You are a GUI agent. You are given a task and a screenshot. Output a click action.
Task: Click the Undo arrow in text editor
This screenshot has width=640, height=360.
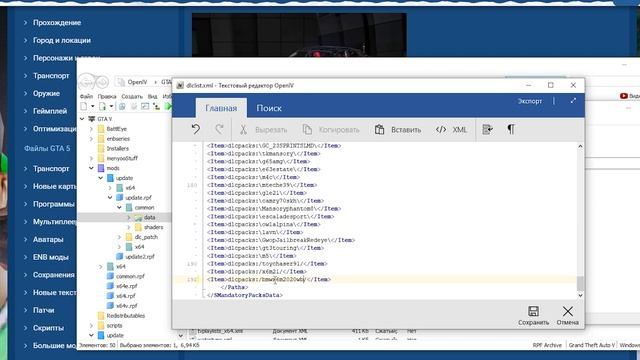(x=196, y=129)
